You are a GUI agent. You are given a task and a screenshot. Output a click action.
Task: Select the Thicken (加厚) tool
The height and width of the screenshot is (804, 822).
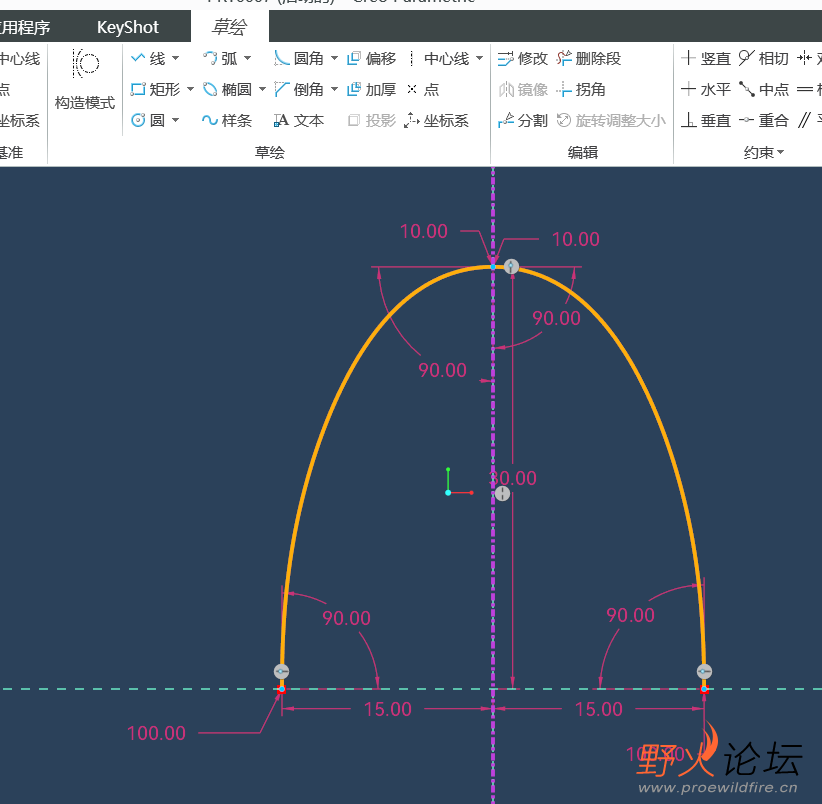(372, 90)
